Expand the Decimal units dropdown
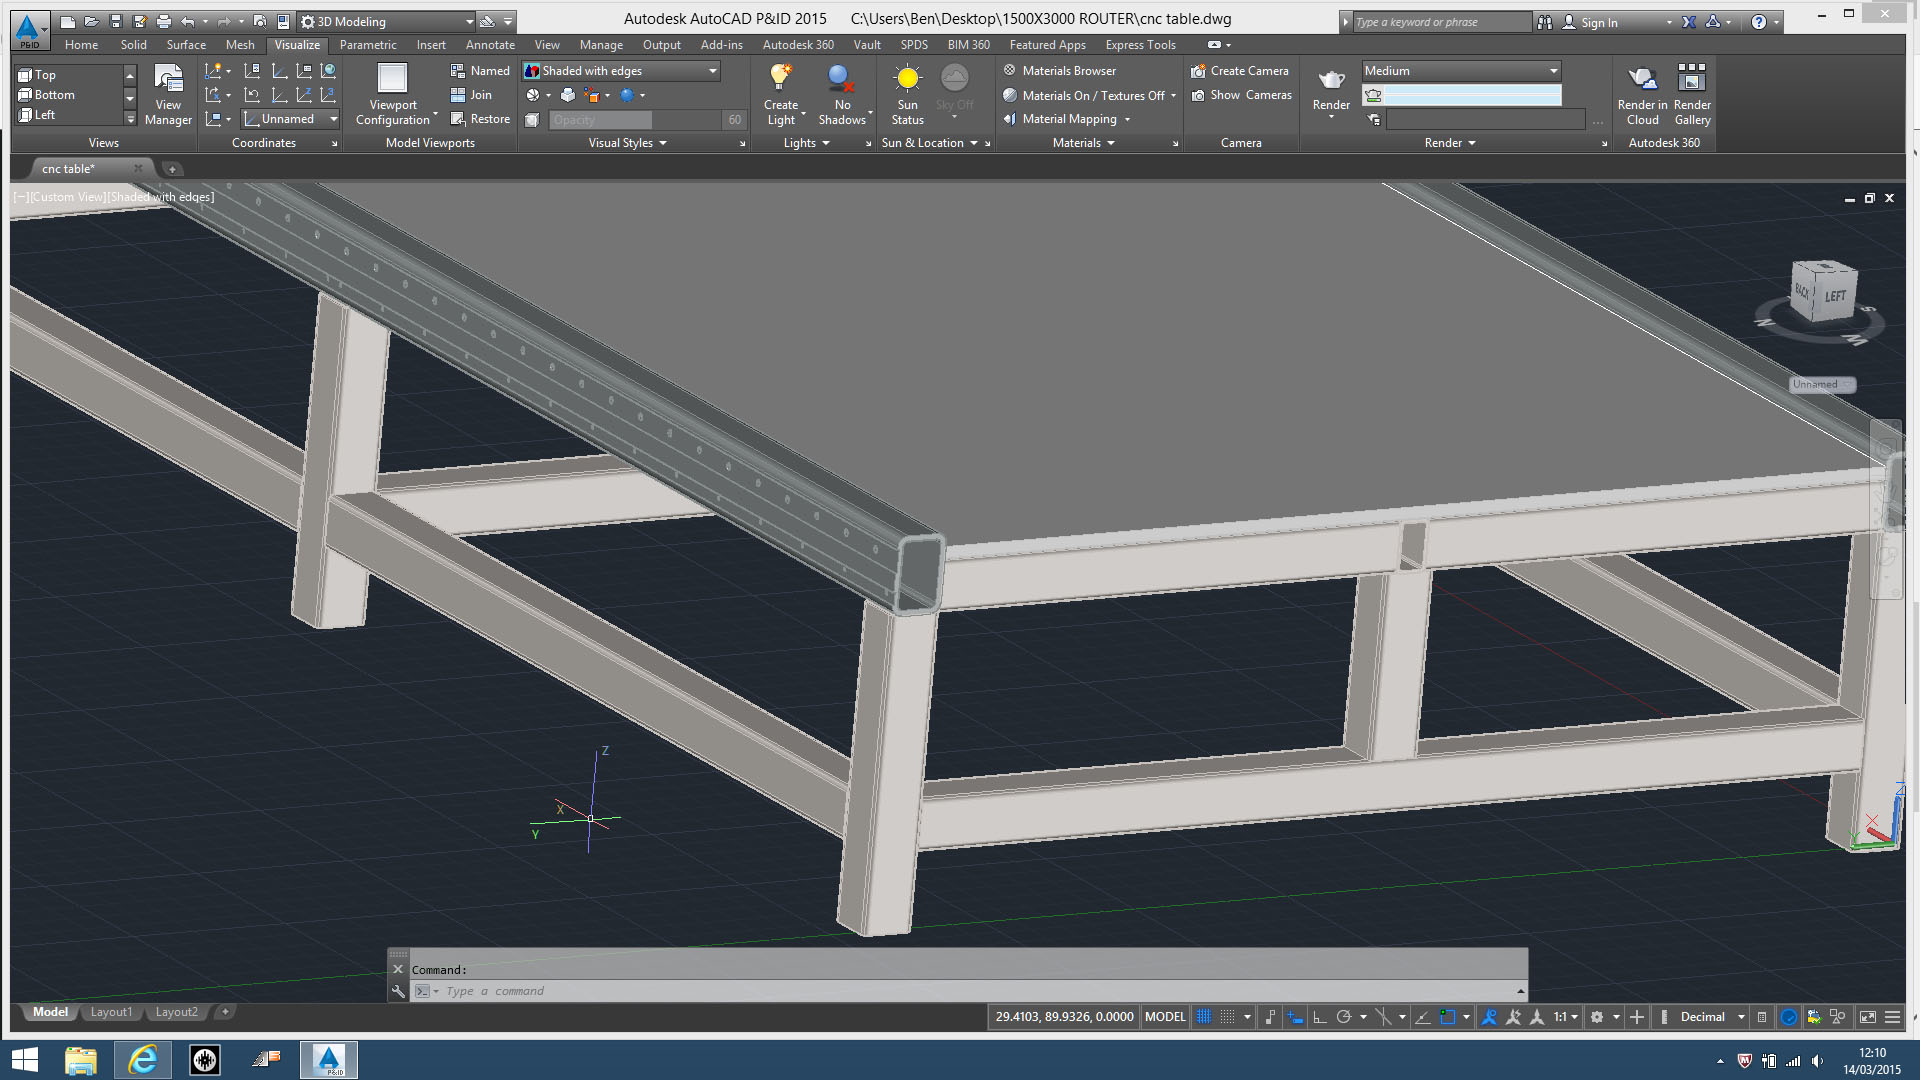Image resolution: width=1920 pixels, height=1080 pixels. [1741, 1017]
